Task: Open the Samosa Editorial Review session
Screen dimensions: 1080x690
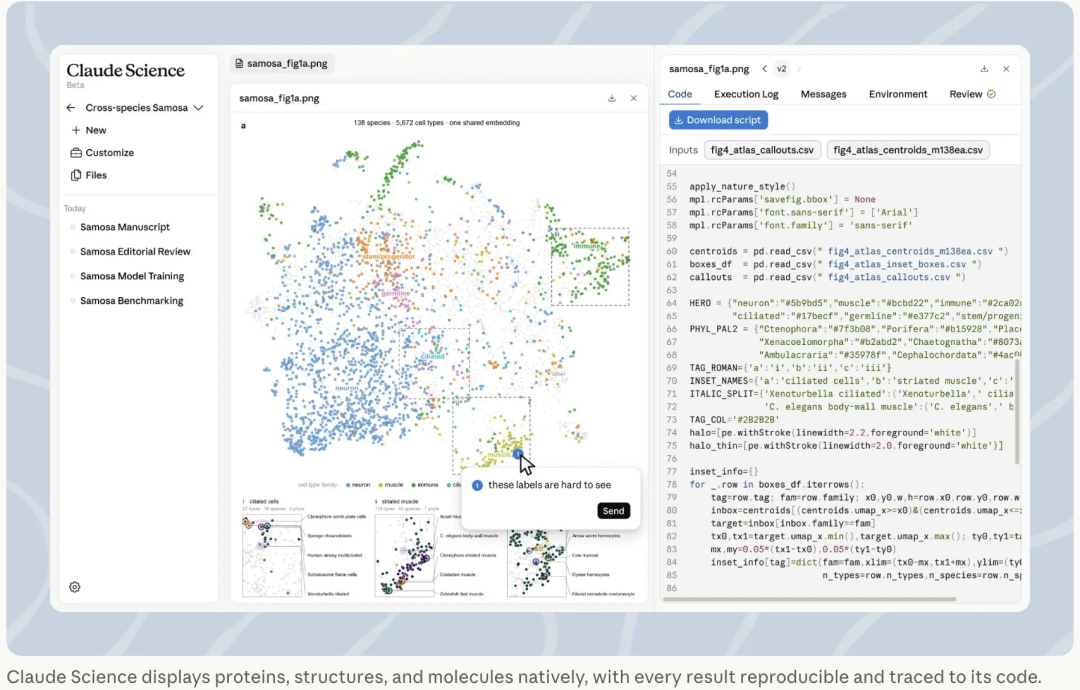Action: pyautogui.click(x=135, y=252)
